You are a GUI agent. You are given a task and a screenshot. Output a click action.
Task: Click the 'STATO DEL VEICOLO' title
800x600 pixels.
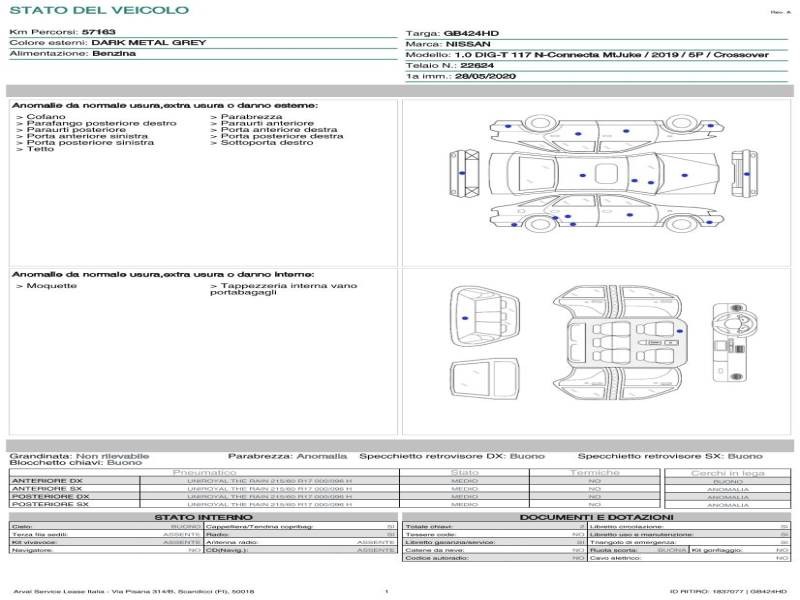(x=99, y=10)
